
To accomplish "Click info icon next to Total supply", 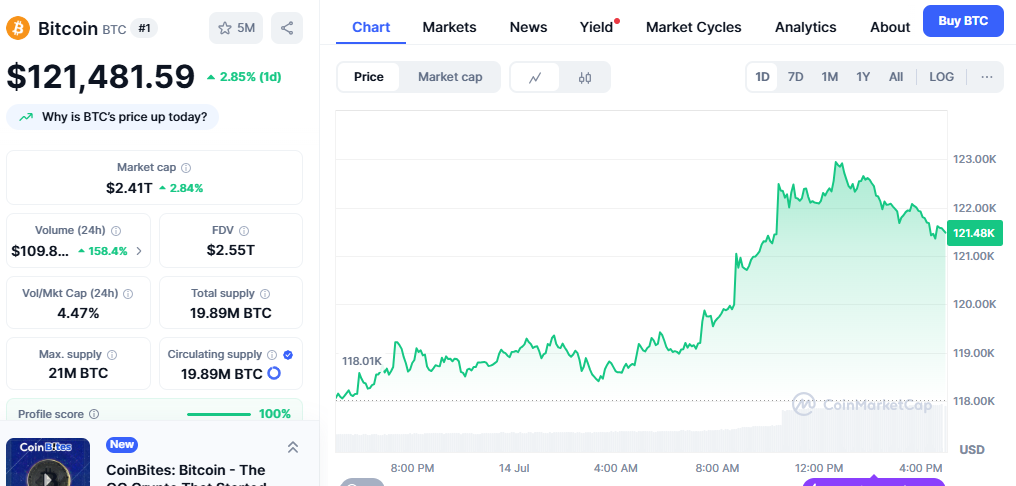I will pyautogui.click(x=265, y=294).
